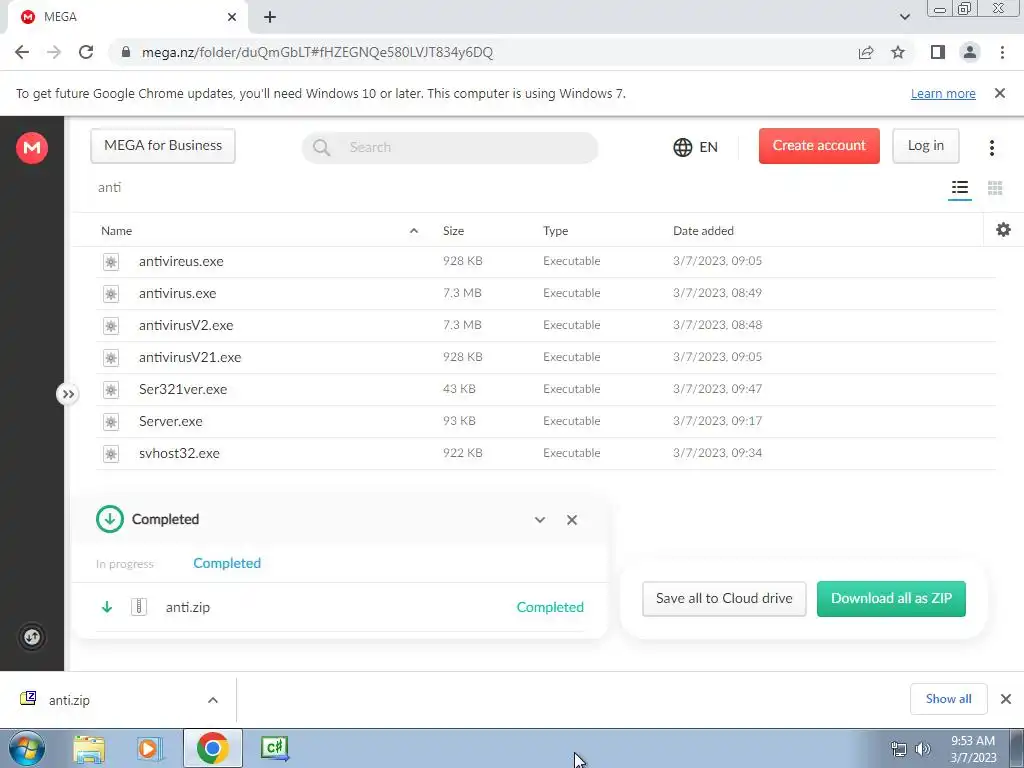Viewport: 1024px width, 768px height.
Task: Dismiss the Chrome update notification bar
Action: coord(999,93)
